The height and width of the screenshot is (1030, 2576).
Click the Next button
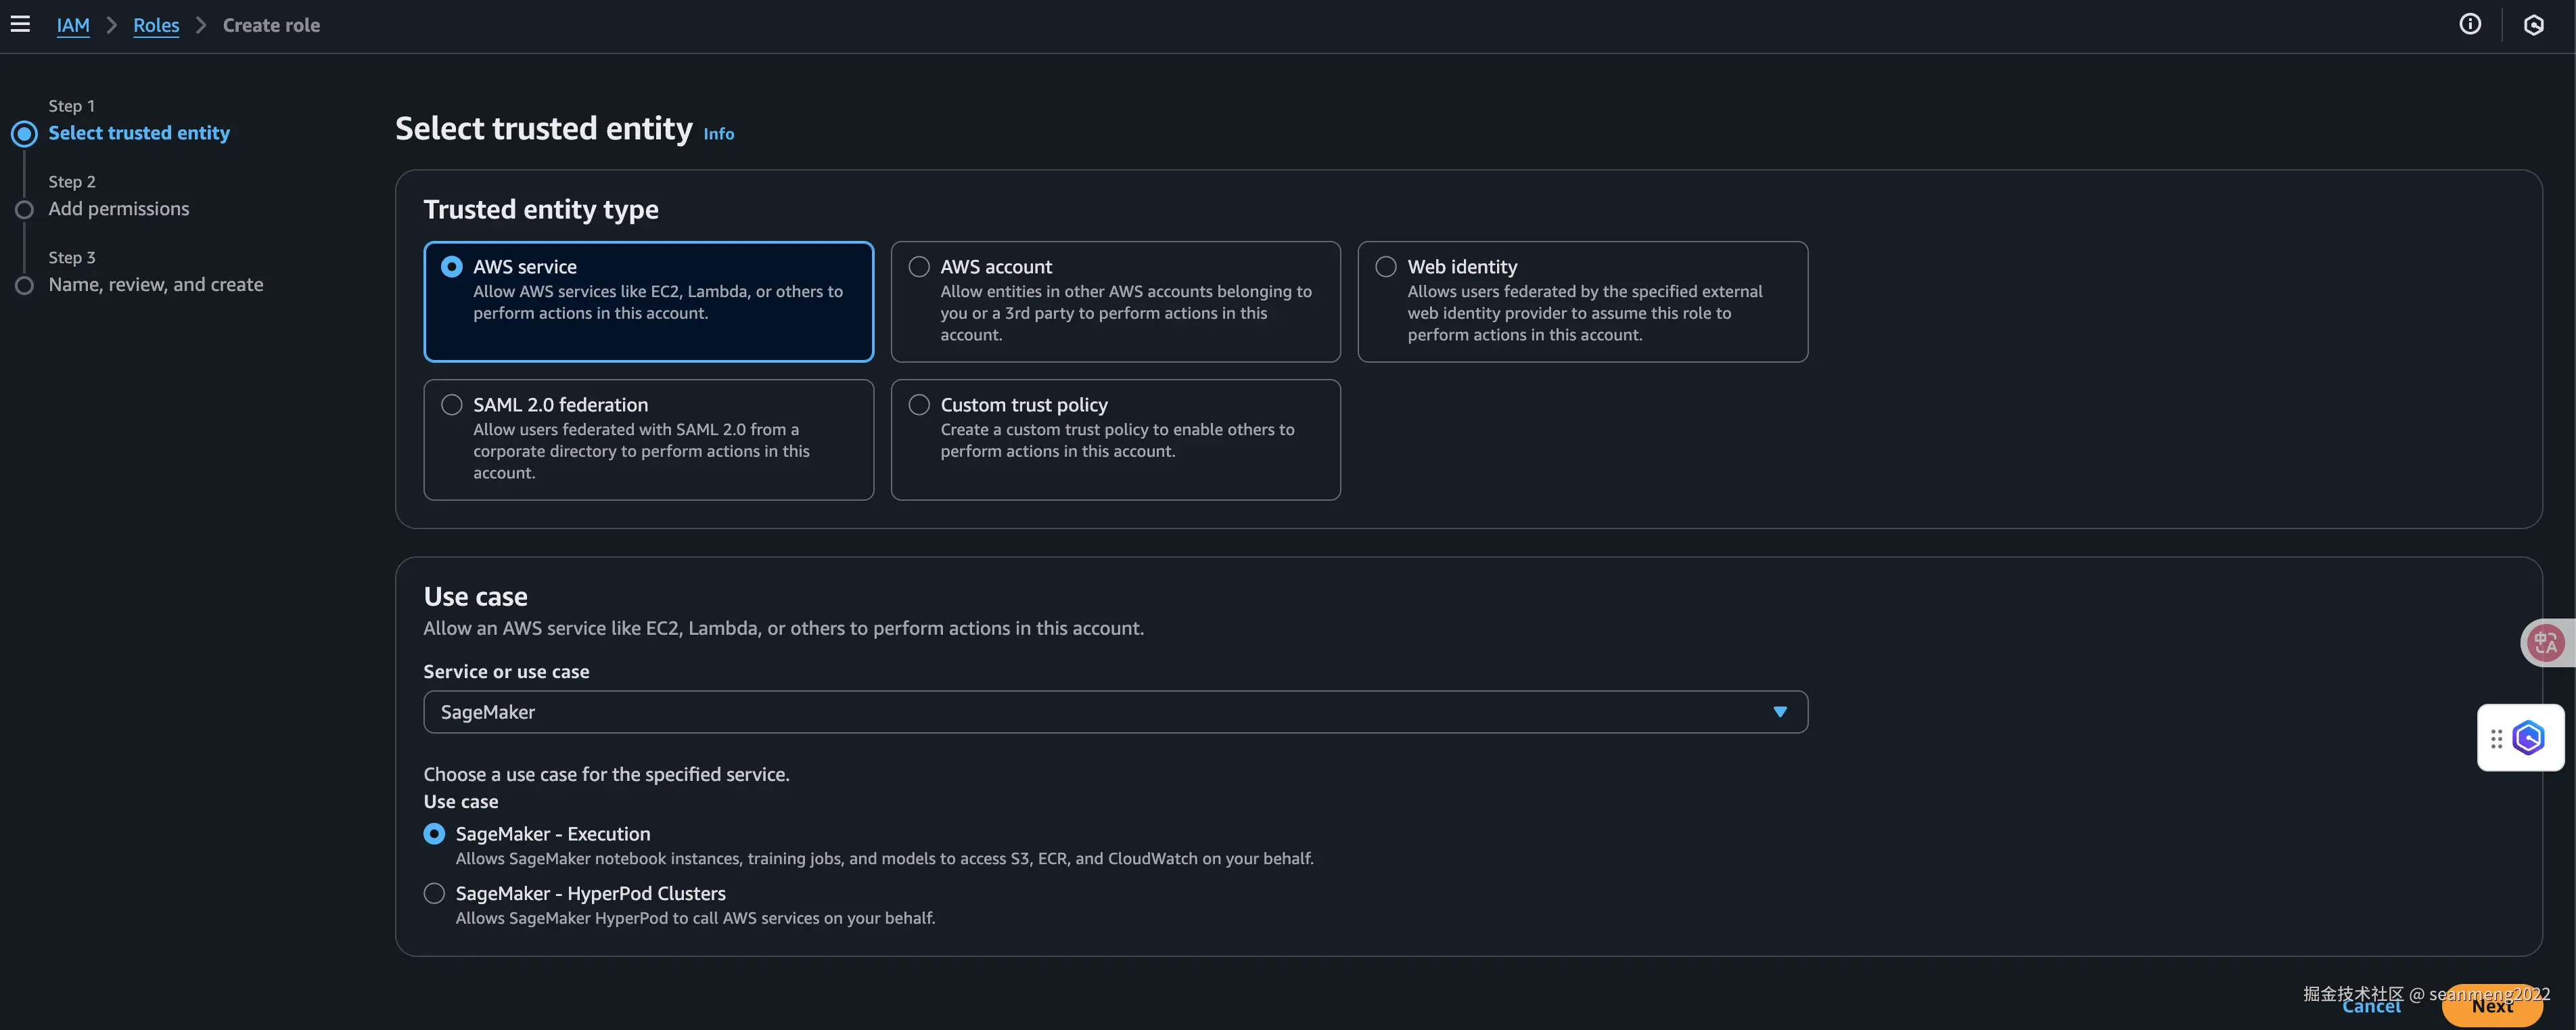(2492, 1006)
